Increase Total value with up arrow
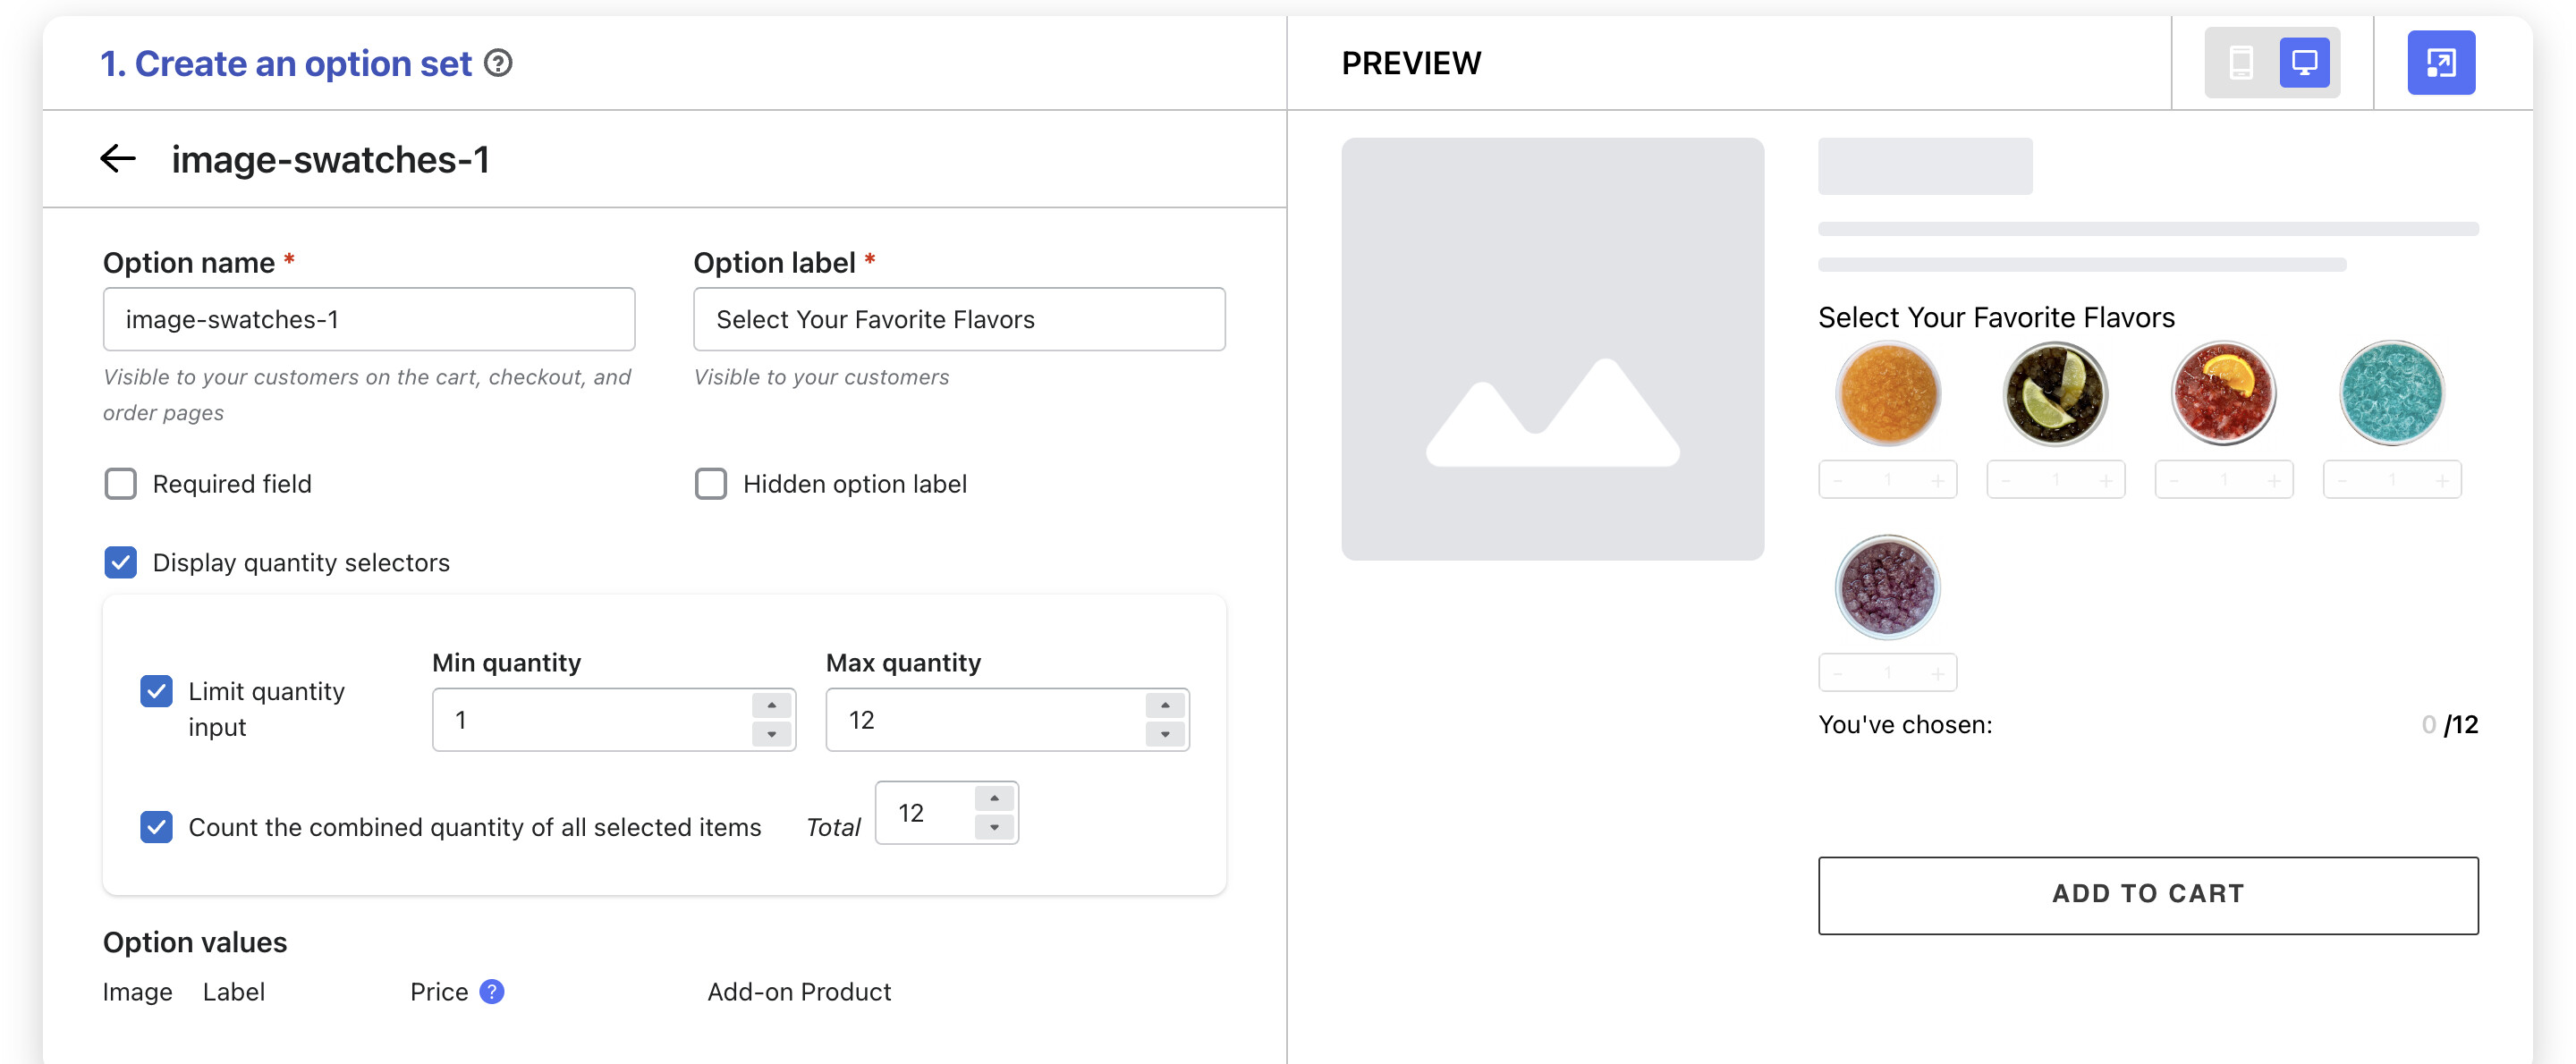Viewport: 2576px width, 1064px height. [x=994, y=798]
